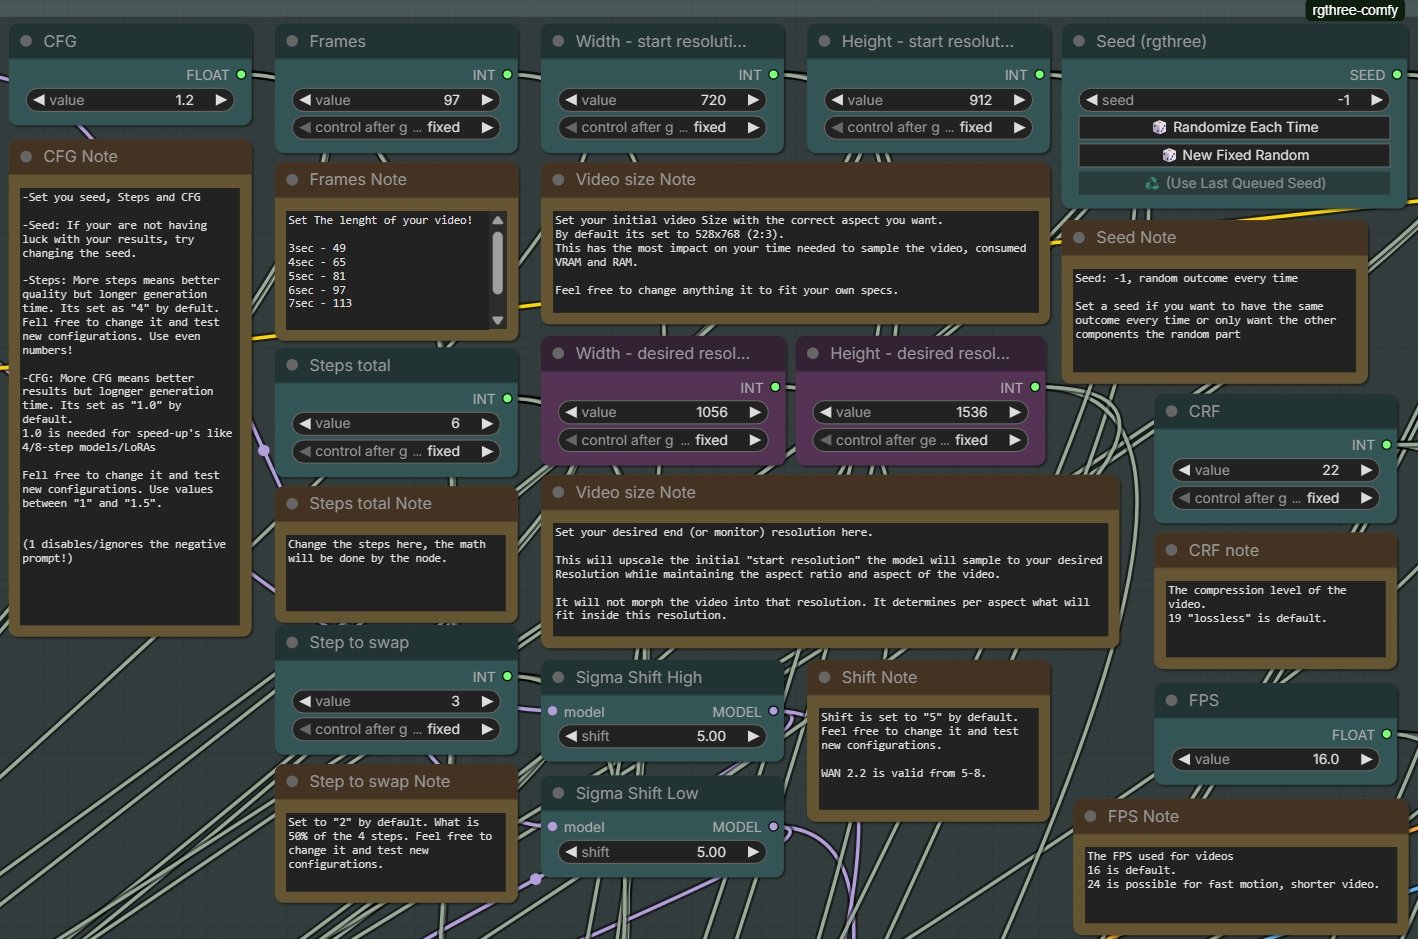This screenshot has height=939, width=1418.
Task: Click the CRF value field showing 22
Action: pos(1275,470)
